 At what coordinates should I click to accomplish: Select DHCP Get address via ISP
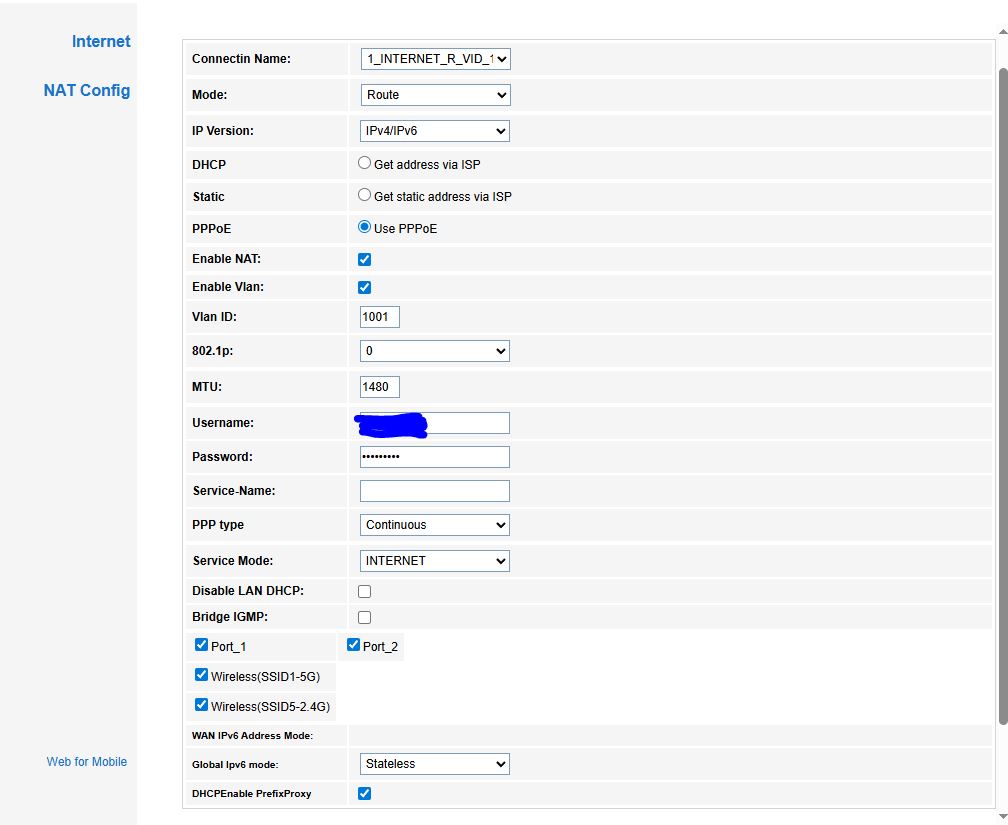point(365,163)
